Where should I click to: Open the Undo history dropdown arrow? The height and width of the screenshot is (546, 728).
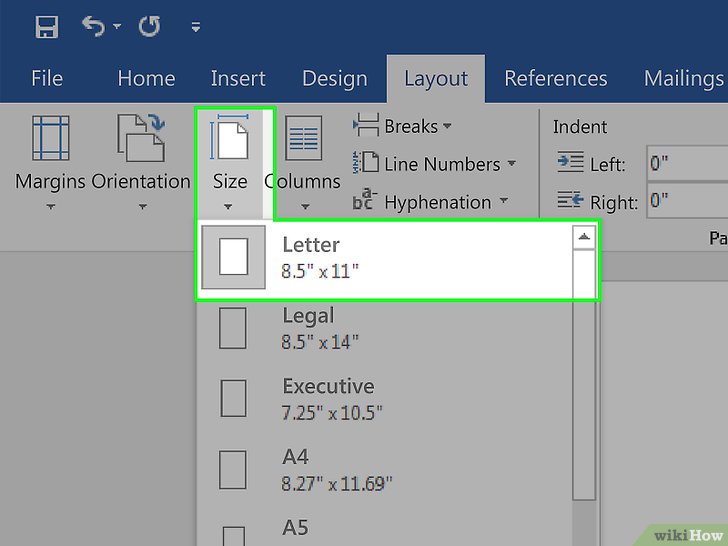tap(117, 26)
